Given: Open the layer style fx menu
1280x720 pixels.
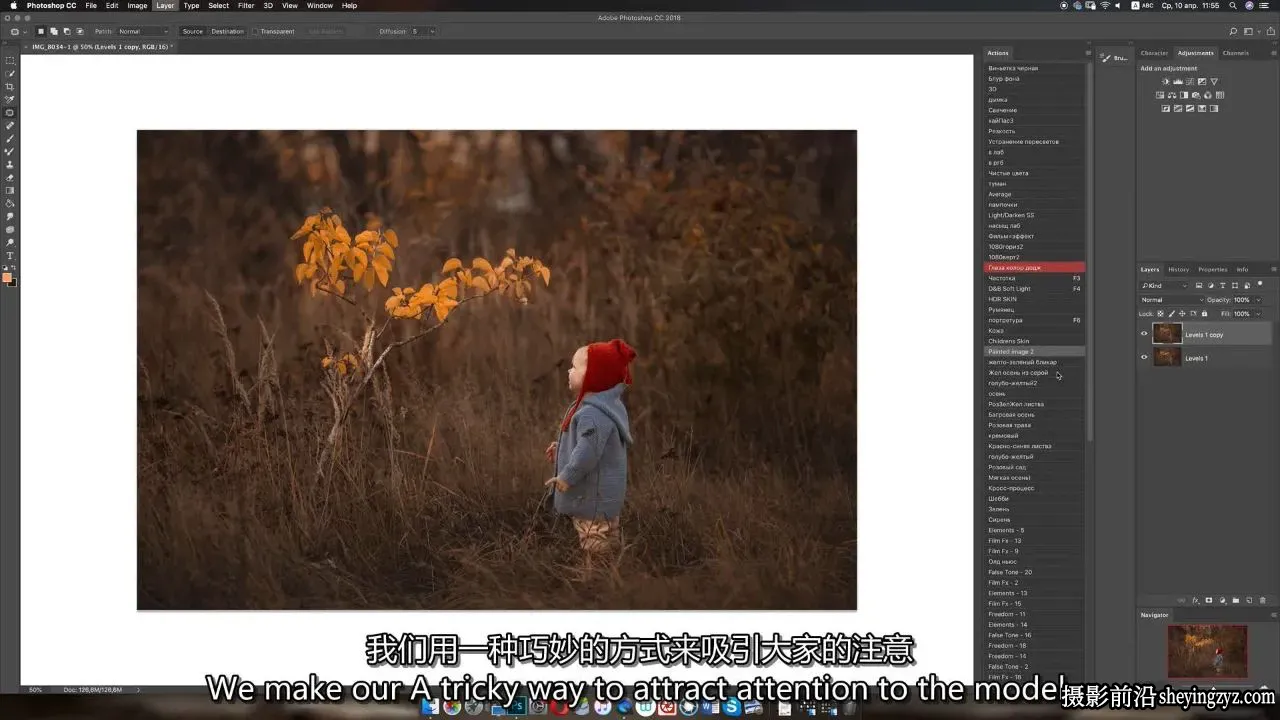Looking at the screenshot, I should click(x=1195, y=600).
